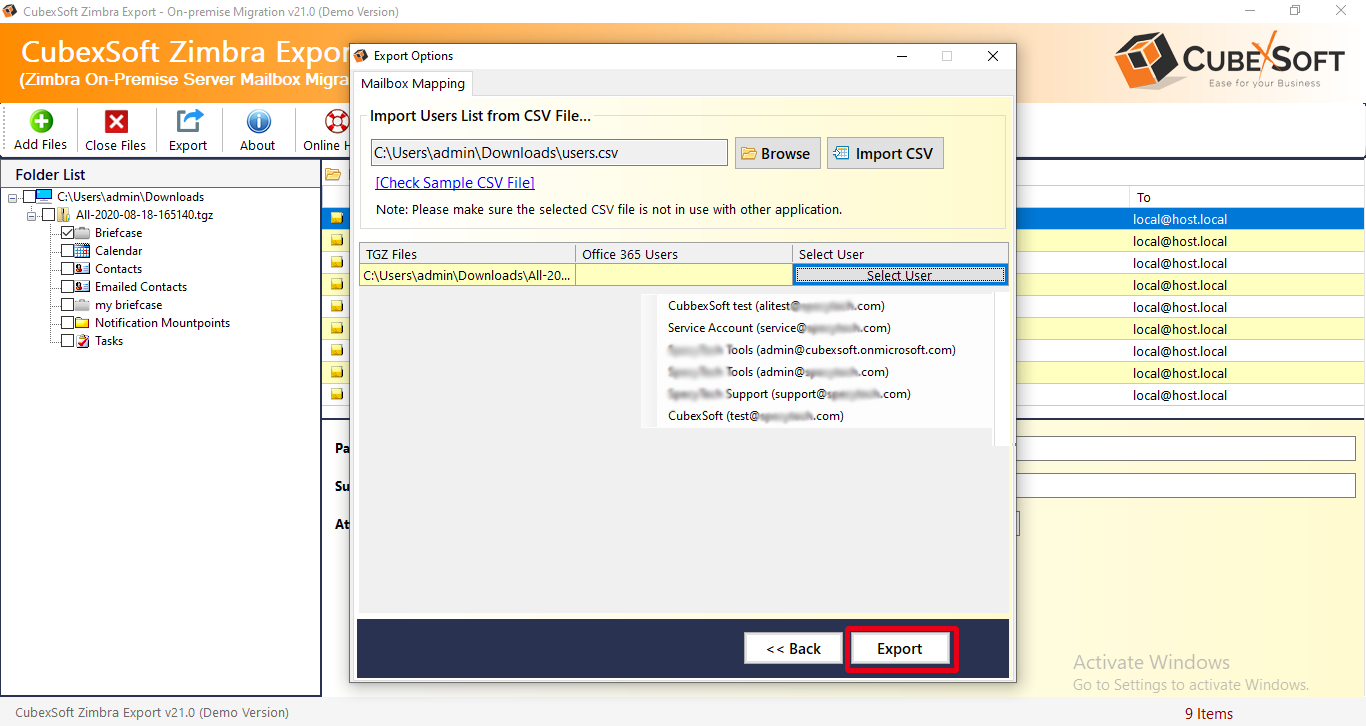Switch to the Mailbox Mapping tab
Image resolution: width=1366 pixels, height=726 pixels.
pyautogui.click(x=412, y=84)
